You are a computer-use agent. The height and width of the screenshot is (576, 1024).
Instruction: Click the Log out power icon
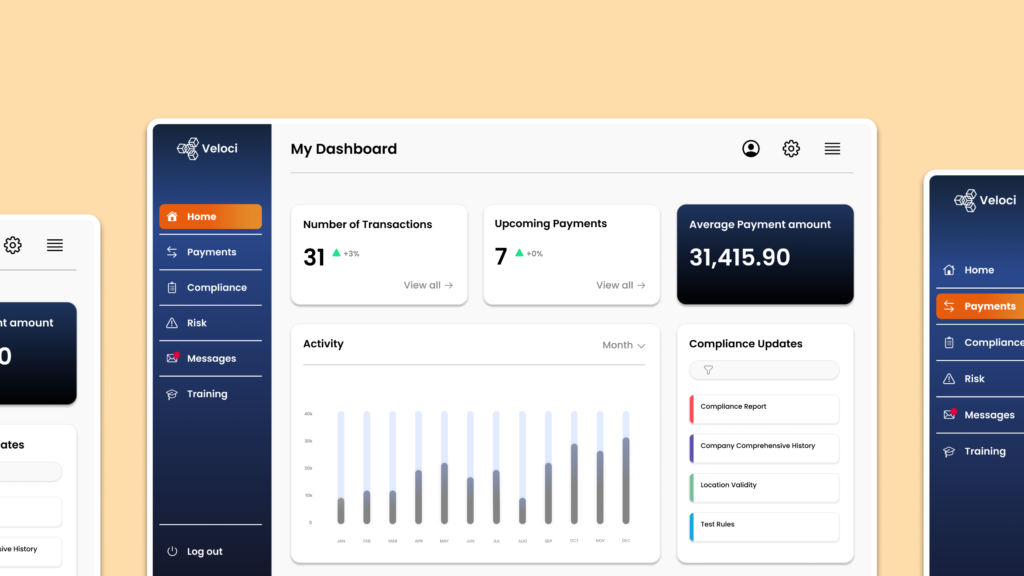(x=172, y=551)
